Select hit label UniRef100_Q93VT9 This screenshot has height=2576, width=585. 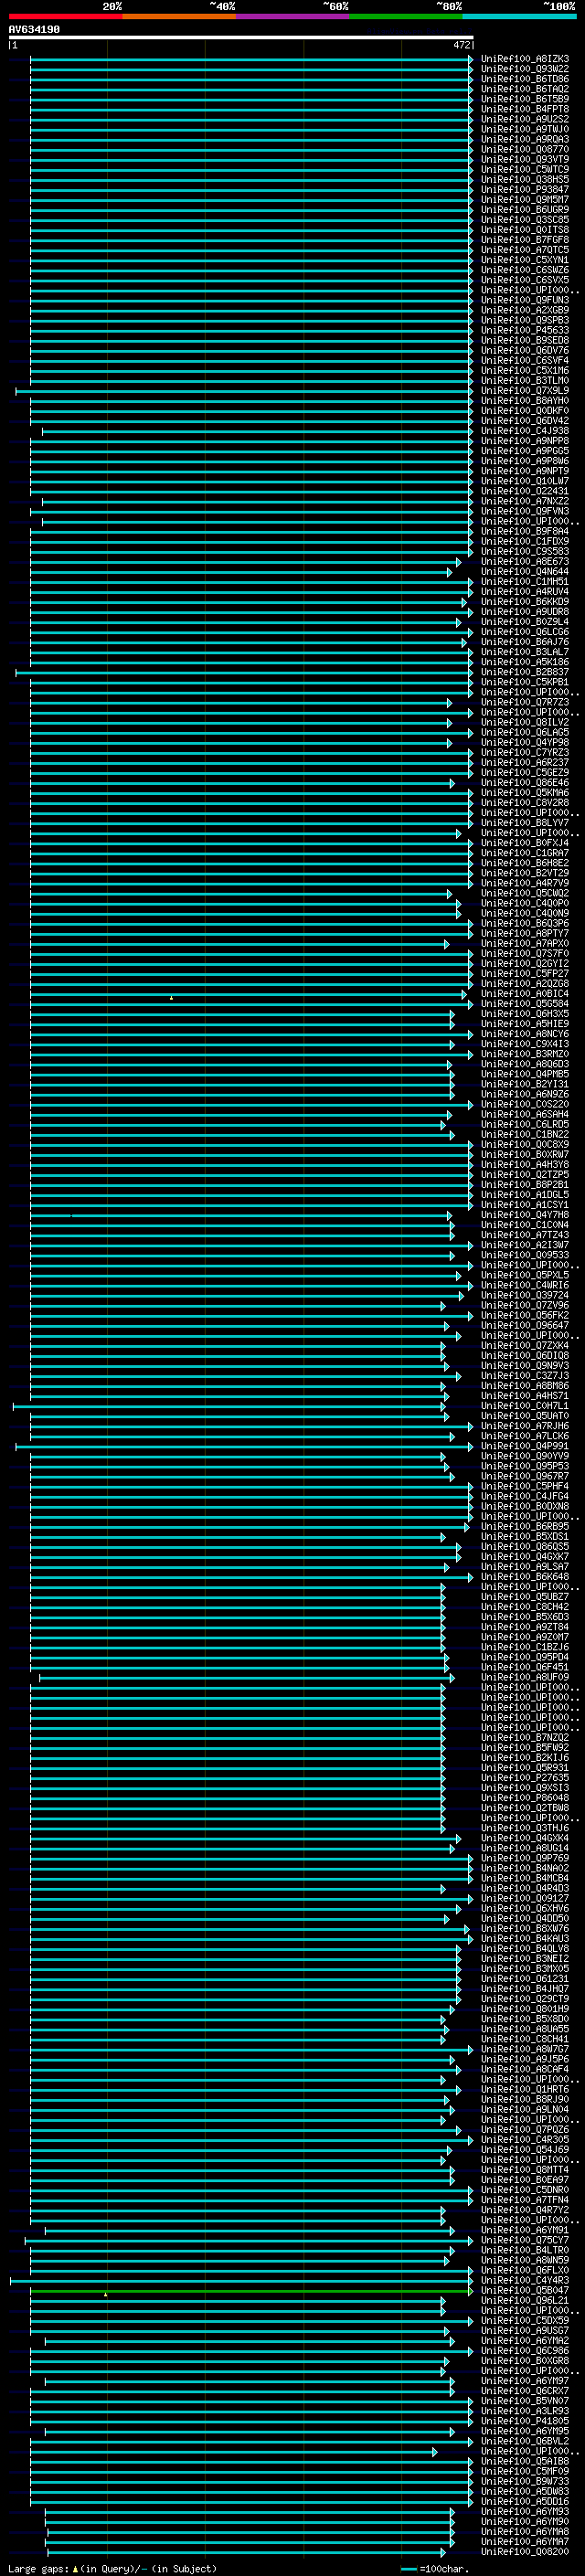point(525,159)
